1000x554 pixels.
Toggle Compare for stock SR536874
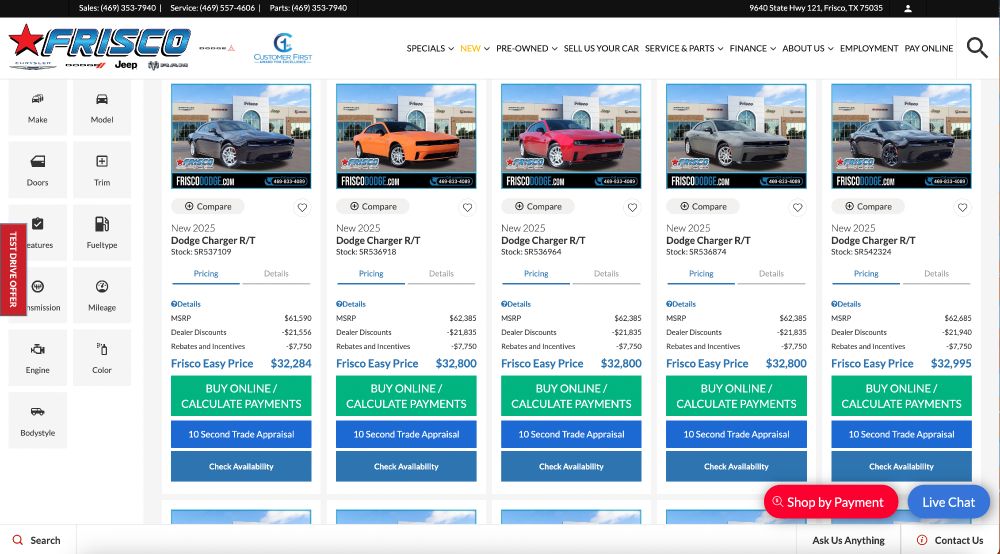703,207
